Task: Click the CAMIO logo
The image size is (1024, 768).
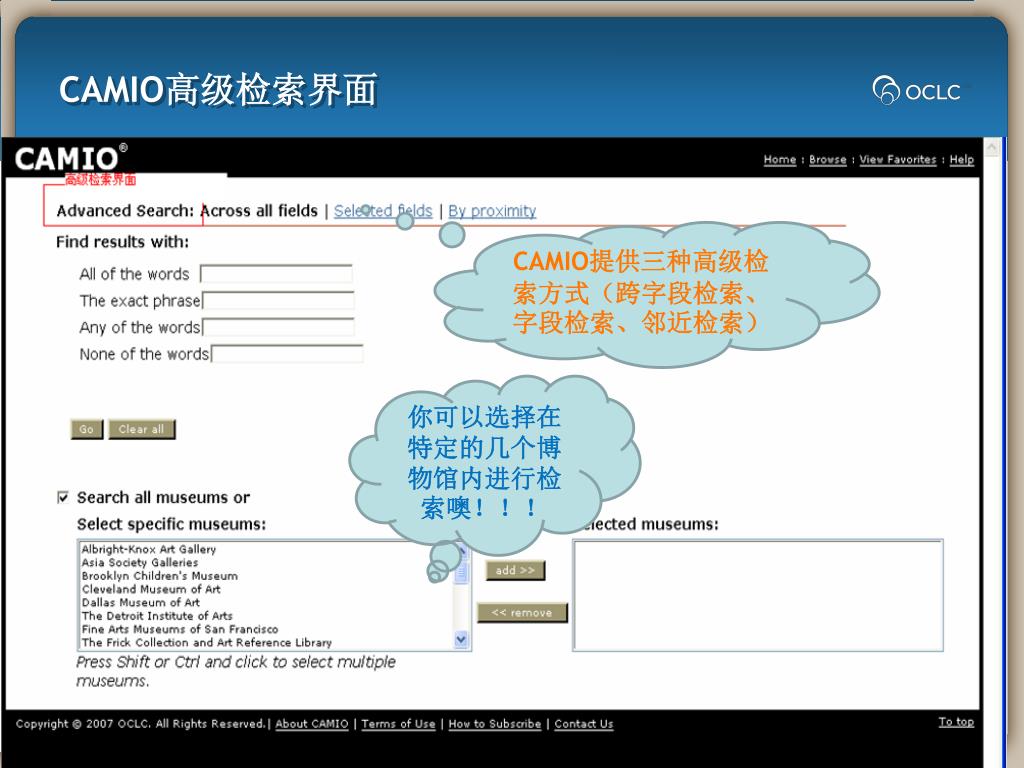Action: 71,158
